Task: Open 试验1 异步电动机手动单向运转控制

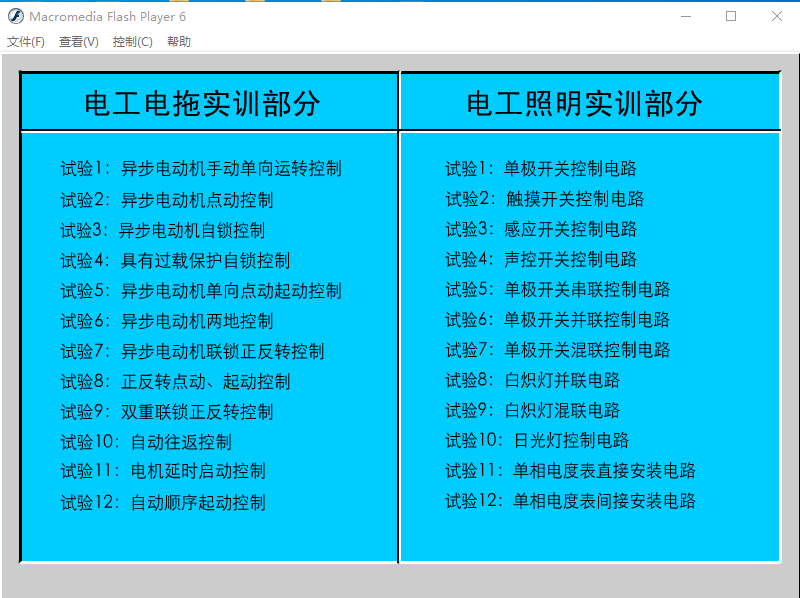Action: click(x=201, y=168)
